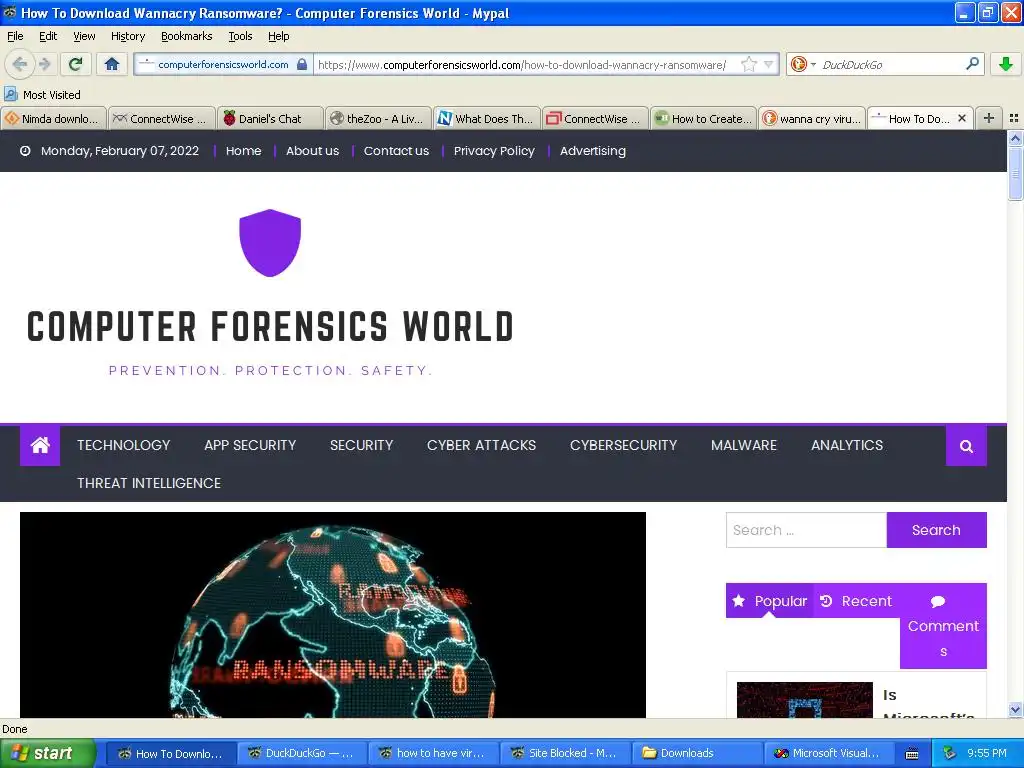Switch to the theZoo tab
1024x768 pixels.
[x=379, y=118]
